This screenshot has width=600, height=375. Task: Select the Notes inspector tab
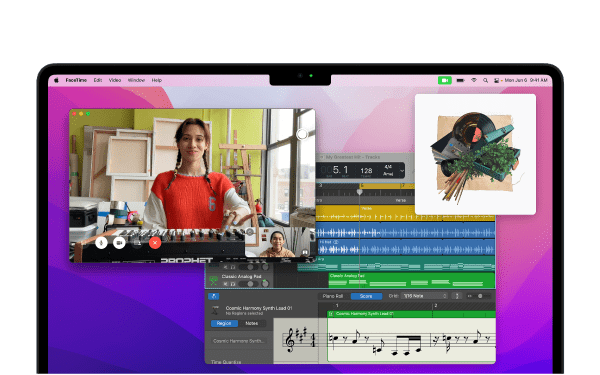pos(251,323)
